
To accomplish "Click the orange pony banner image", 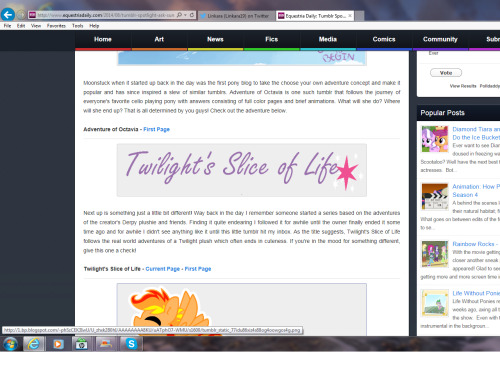I will [x=242, y=310].
